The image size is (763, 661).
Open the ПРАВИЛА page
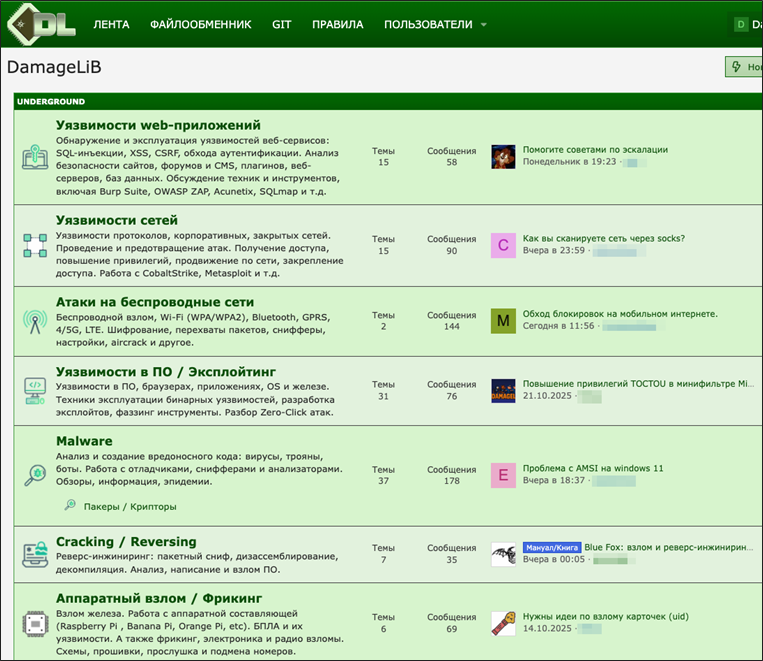point(337,24)
